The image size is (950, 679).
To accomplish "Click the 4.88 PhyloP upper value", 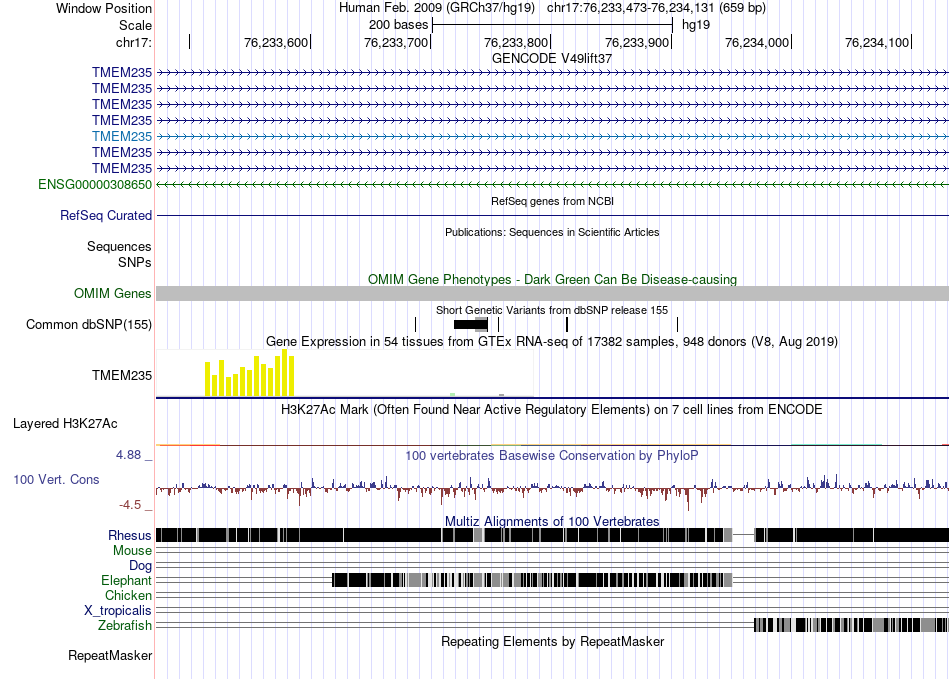I will (x=128, y=455).
